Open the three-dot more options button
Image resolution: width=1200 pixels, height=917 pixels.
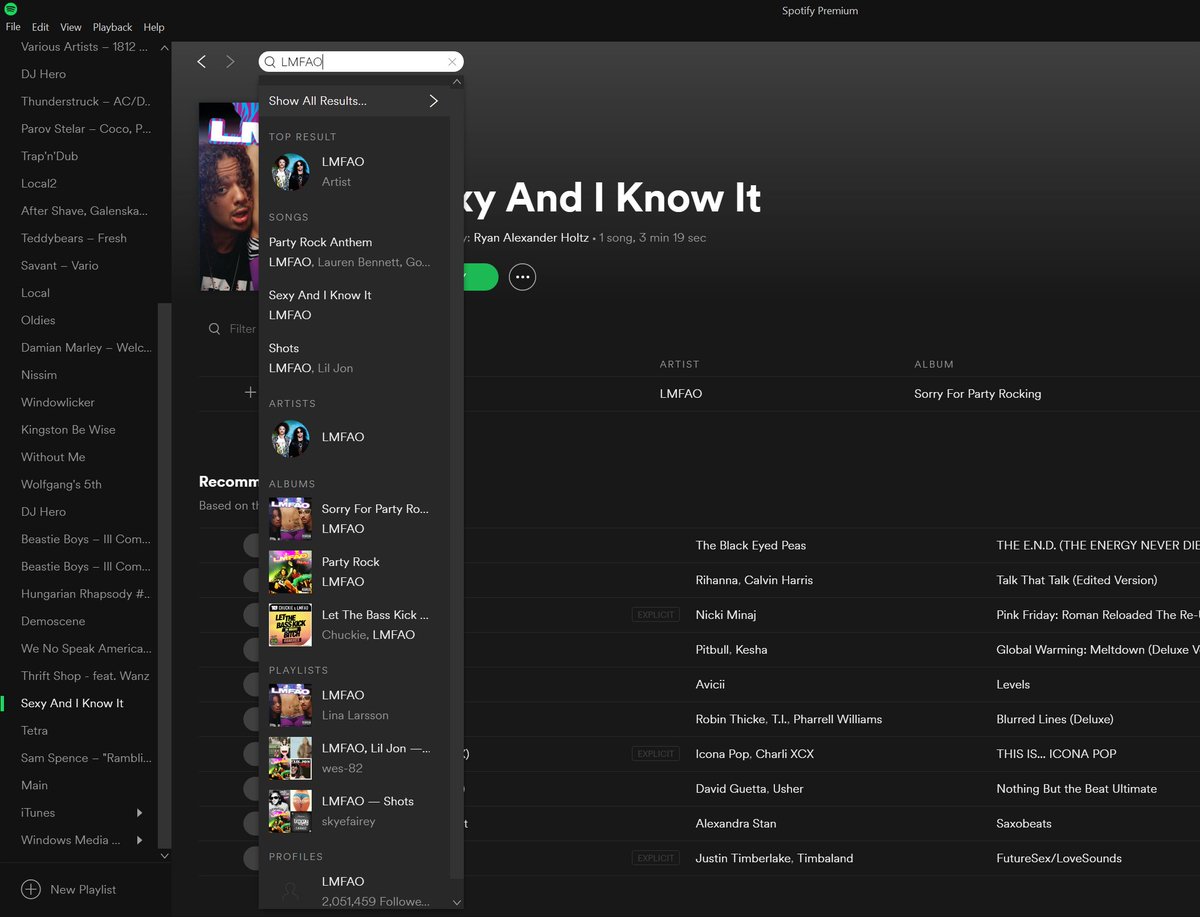tap(522, 277)
